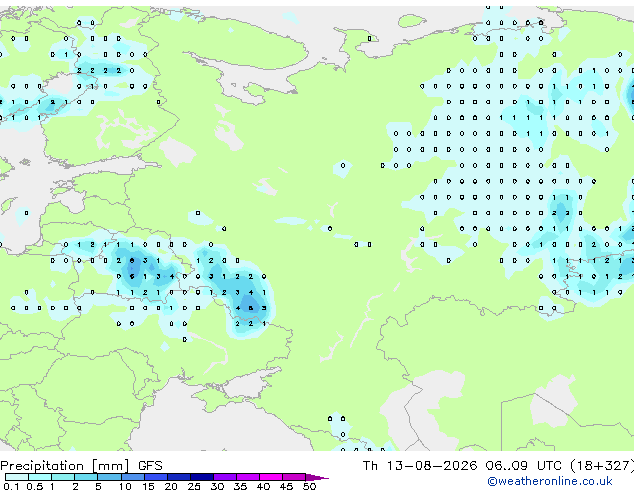634x490 pixels.
Task: Click the 25–30 mm dark blue legend box
Action: click(x=202, y=477)
